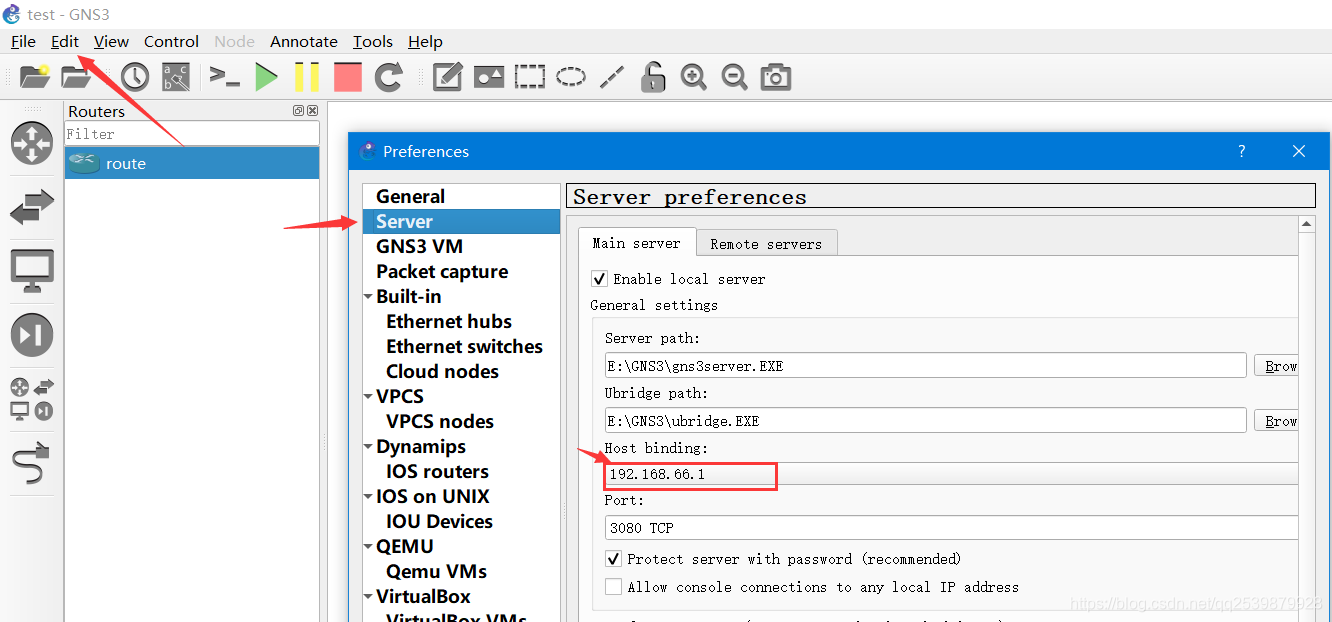Click the Zoom out magnifier icon

tap(735, 77)
